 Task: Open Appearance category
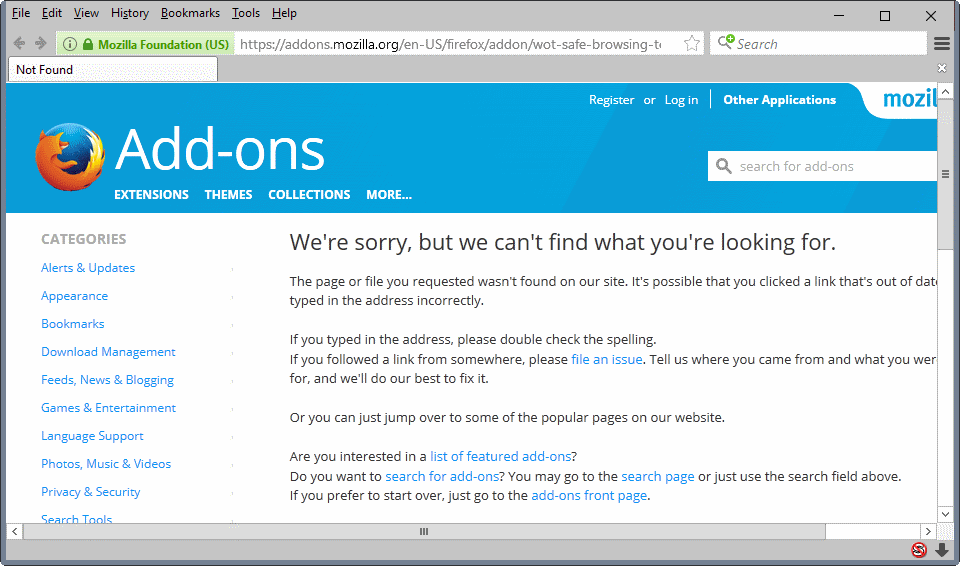75,296
